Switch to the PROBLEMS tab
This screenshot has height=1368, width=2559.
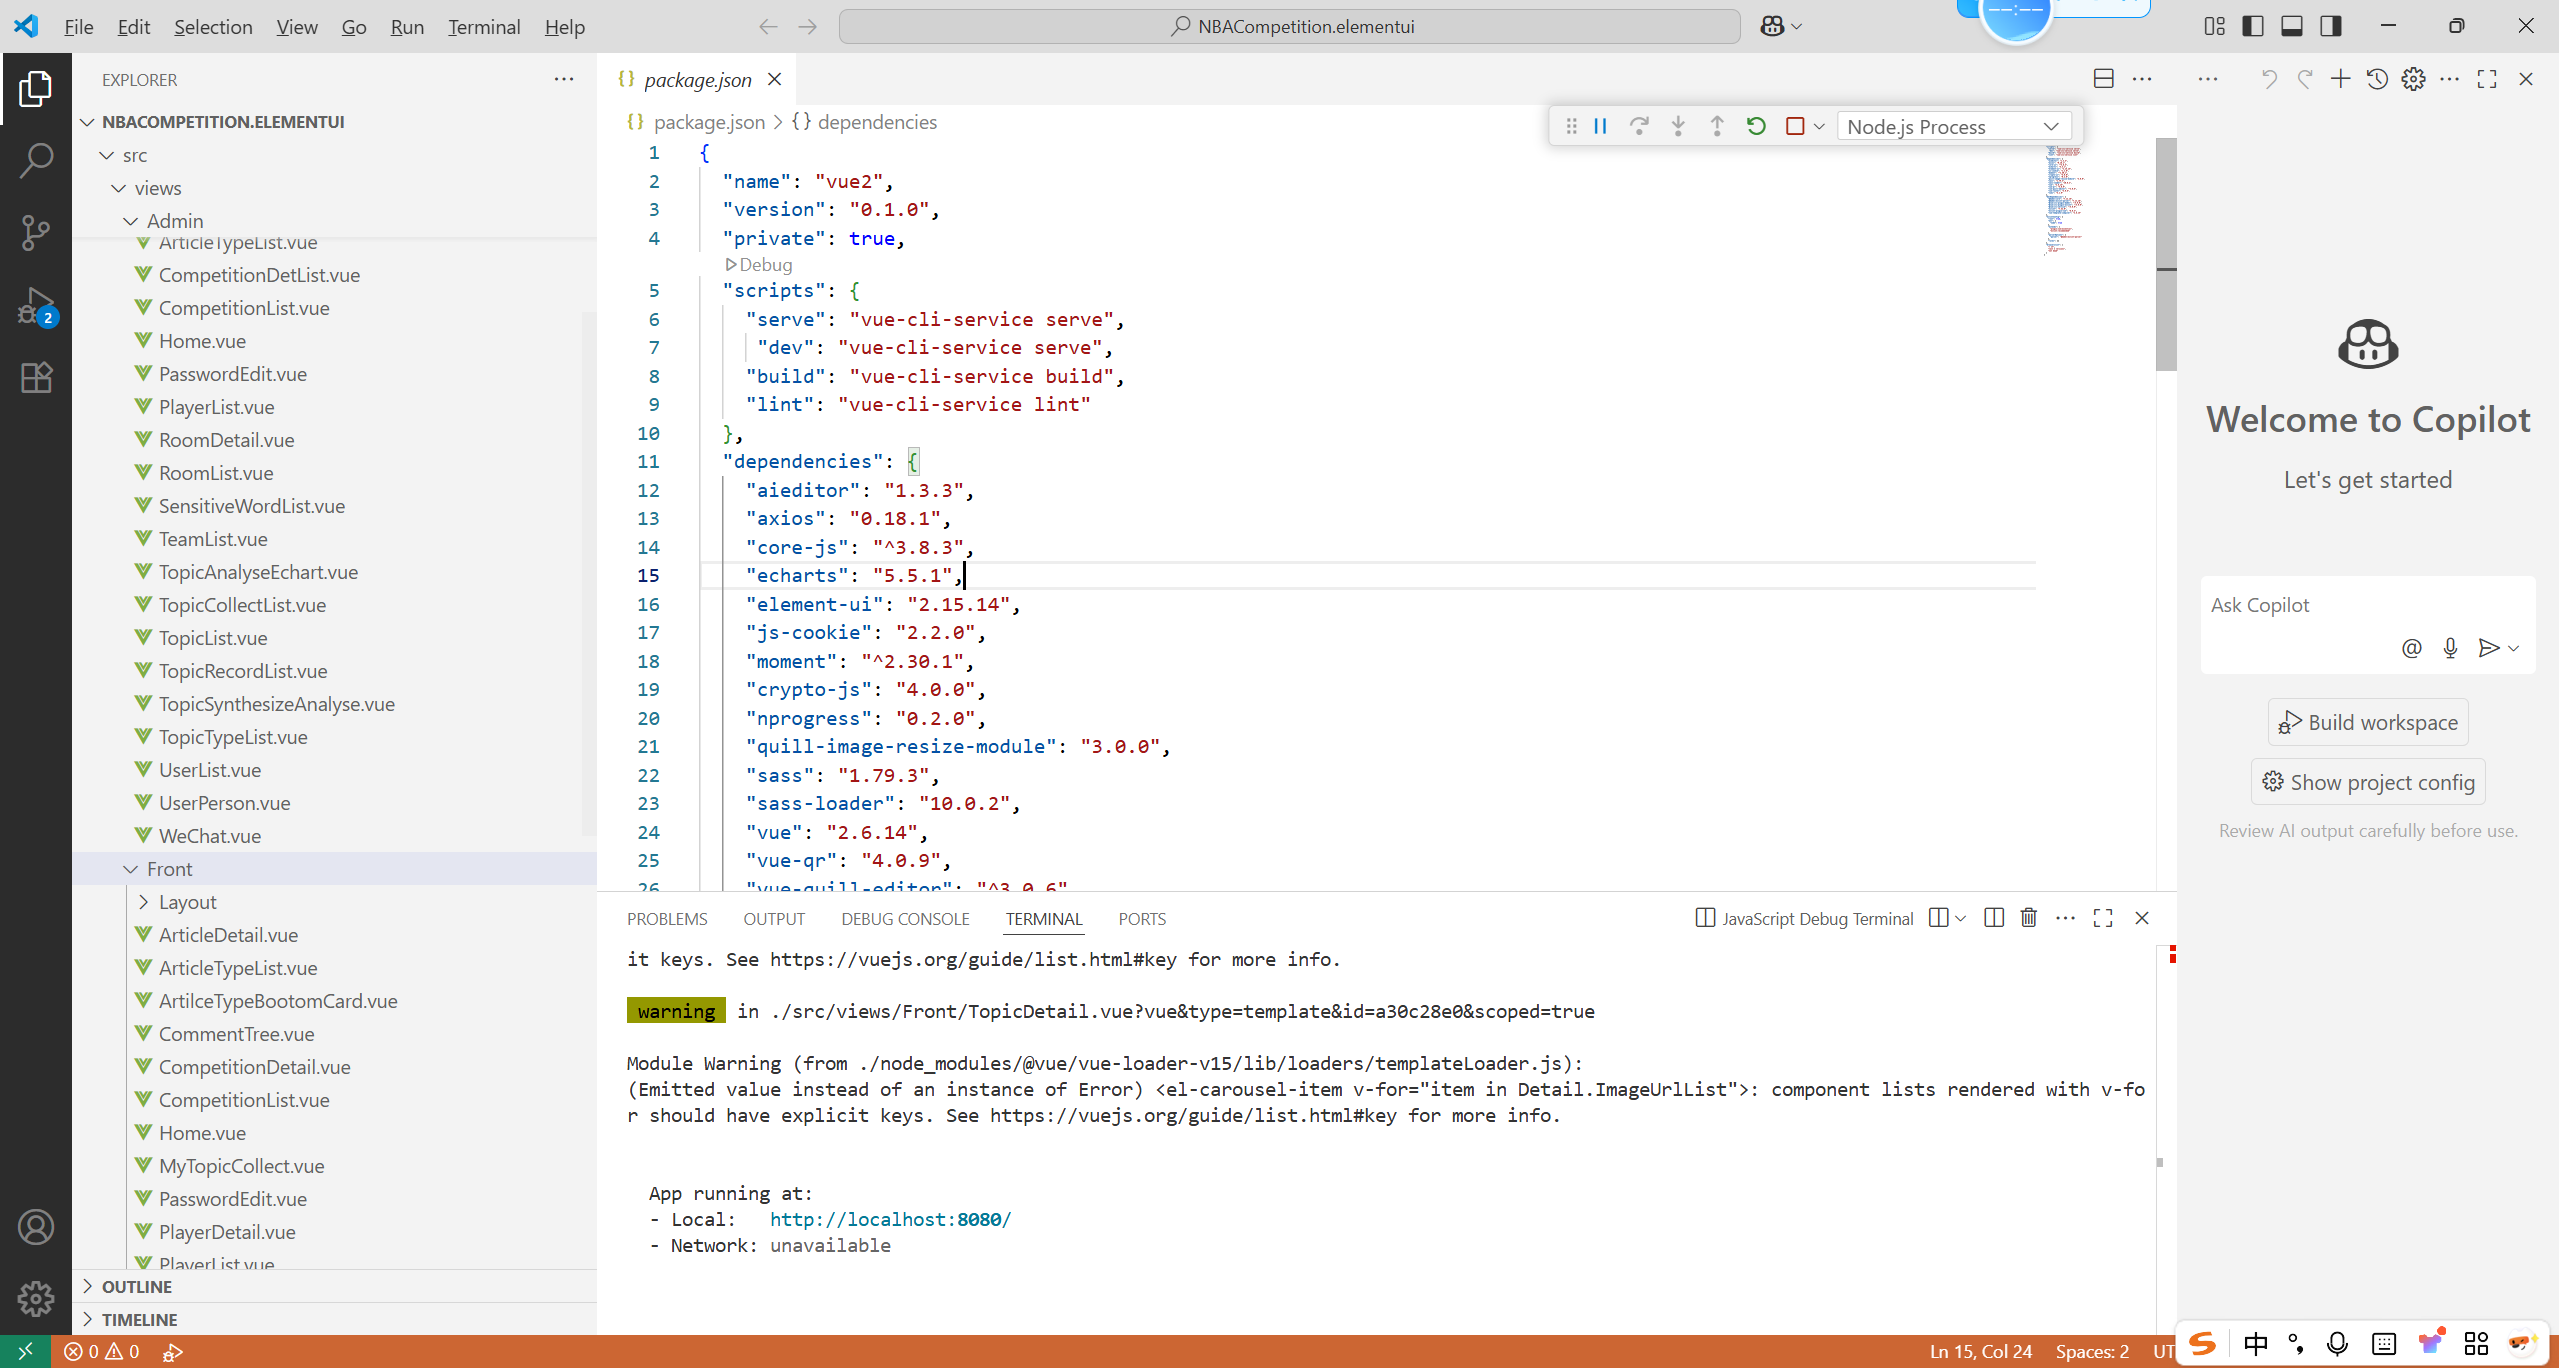click(667, 919)
